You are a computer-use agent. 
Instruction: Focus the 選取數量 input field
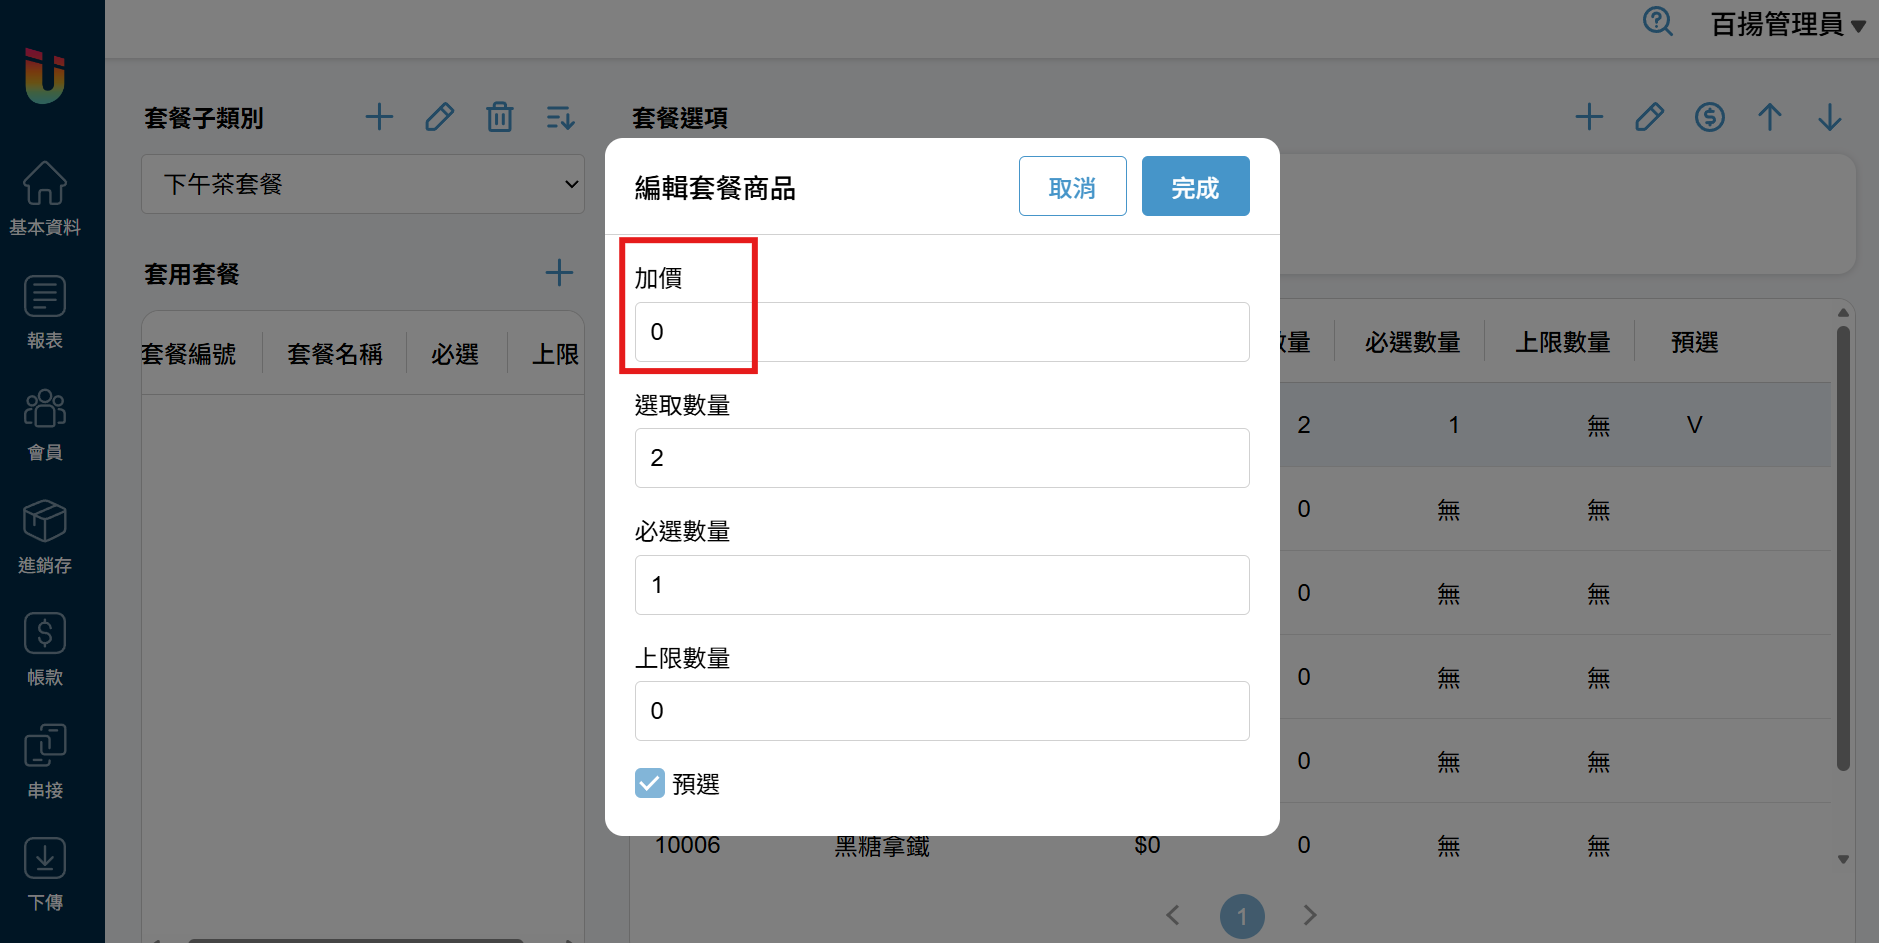click(x=941, y=458)
